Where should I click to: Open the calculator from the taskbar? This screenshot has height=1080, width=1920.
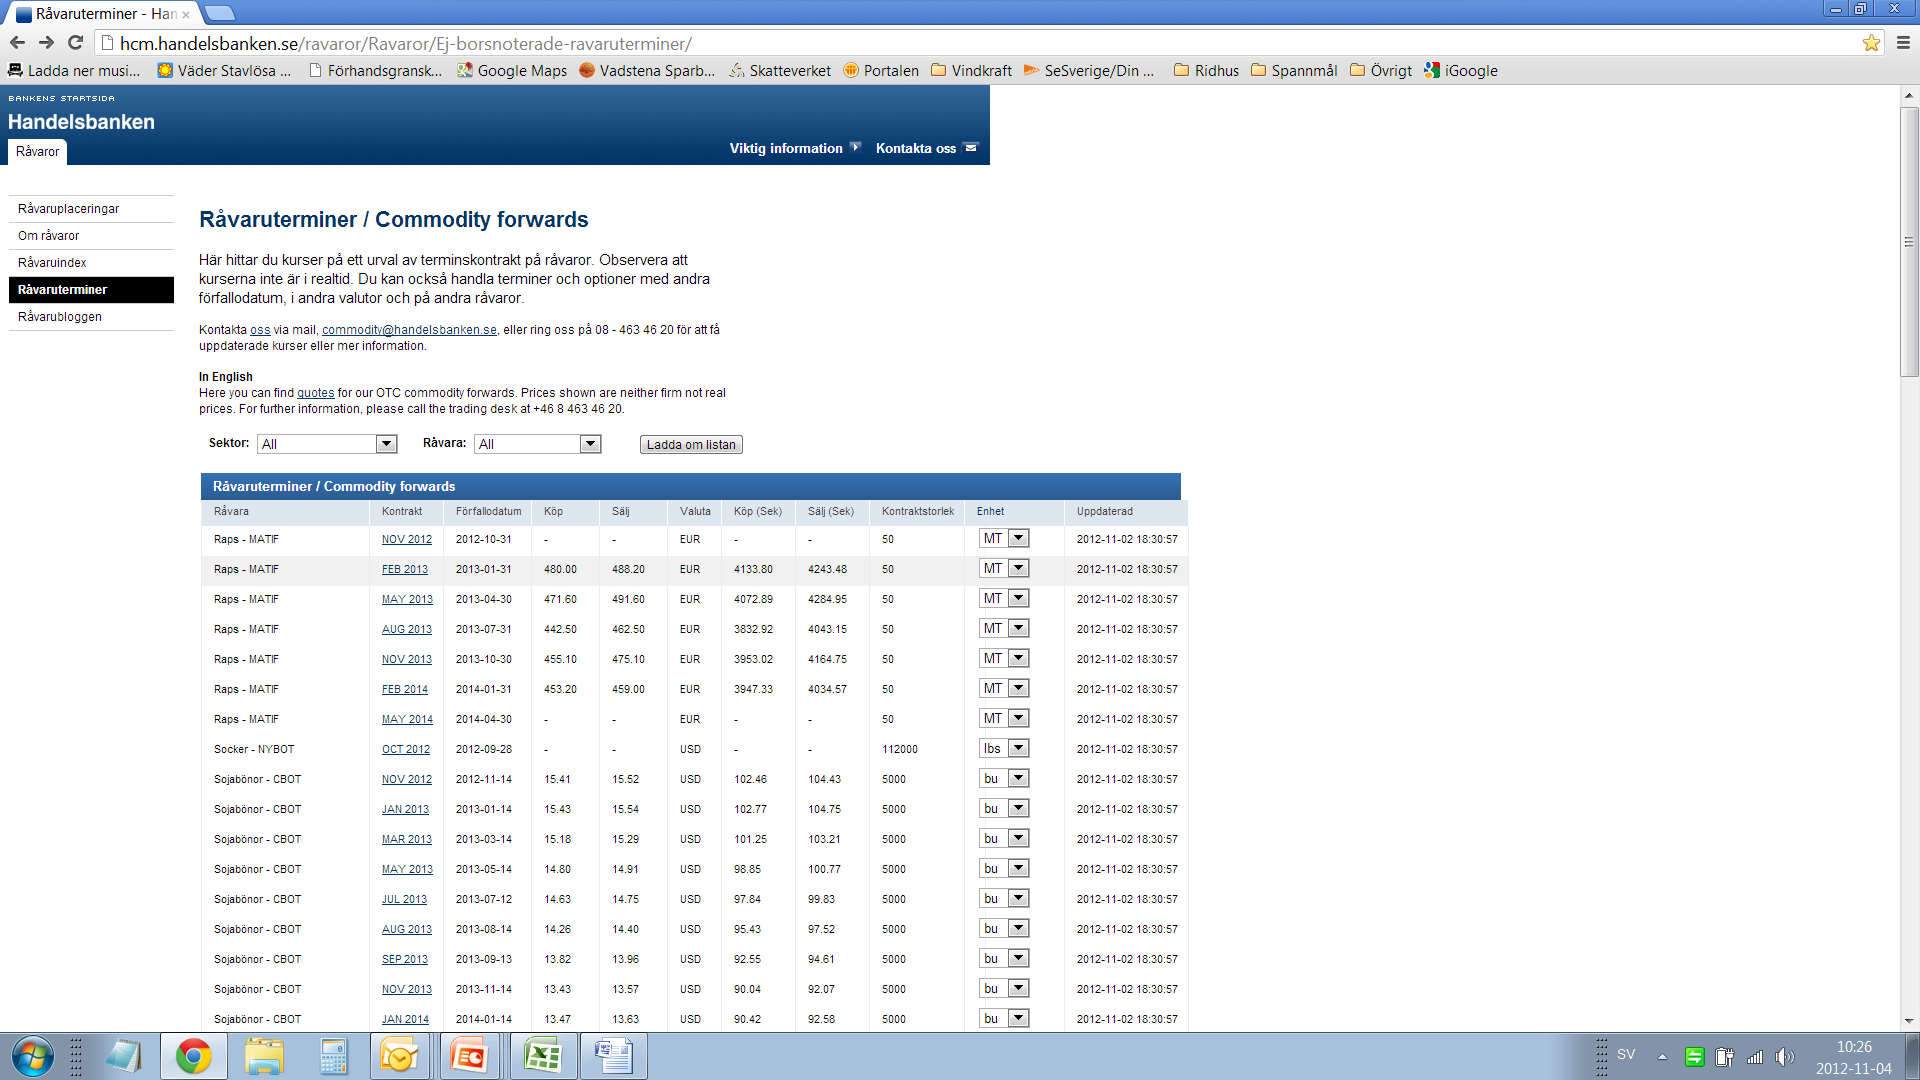[333, 1057]
